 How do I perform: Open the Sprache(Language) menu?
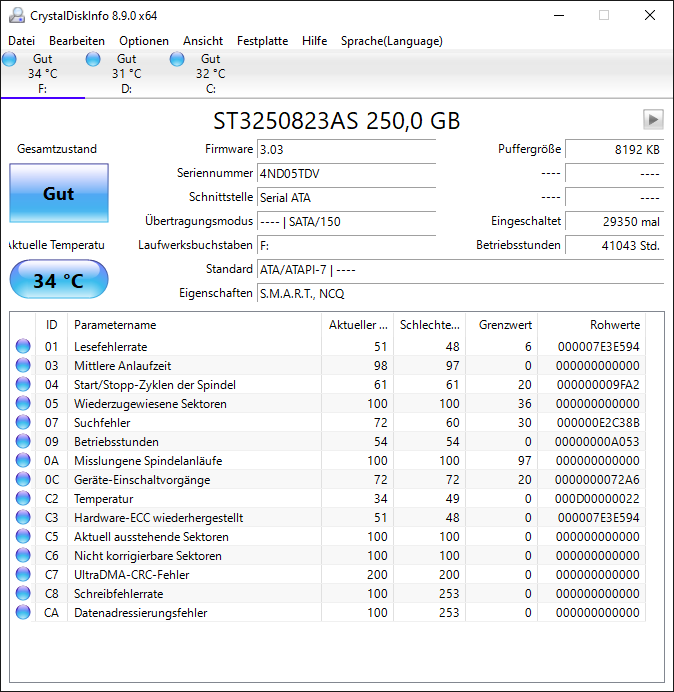tap(392, 41)
